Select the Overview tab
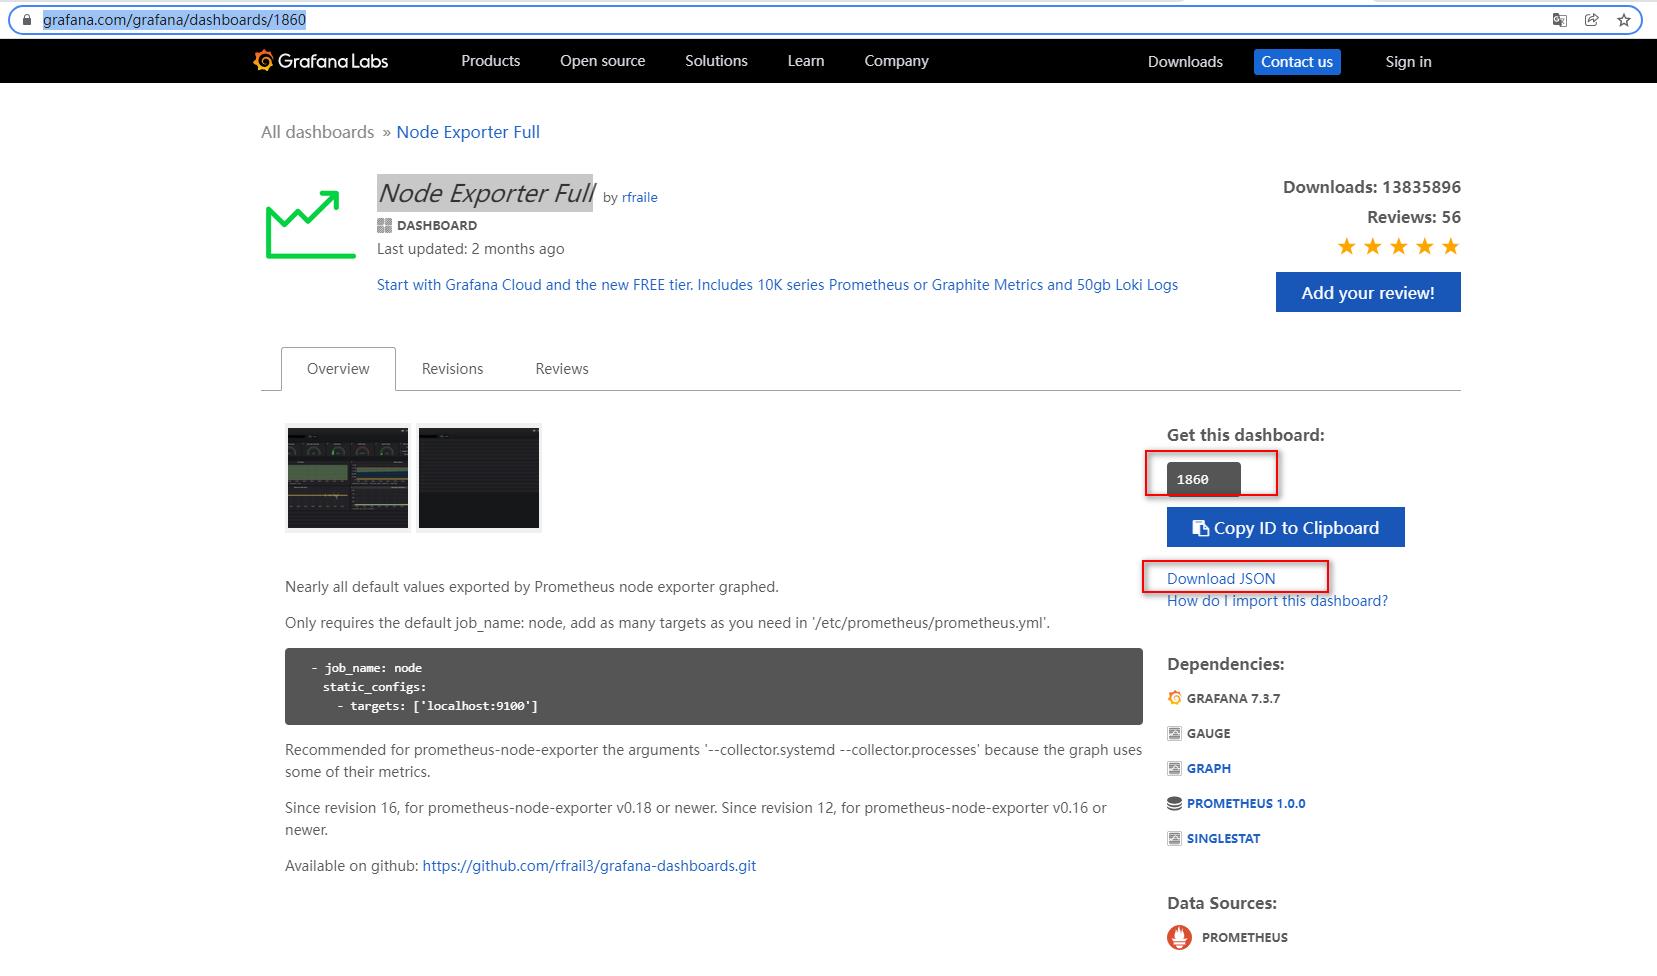Viewport: 1657px width, 976px height. (x=338, y=369)
